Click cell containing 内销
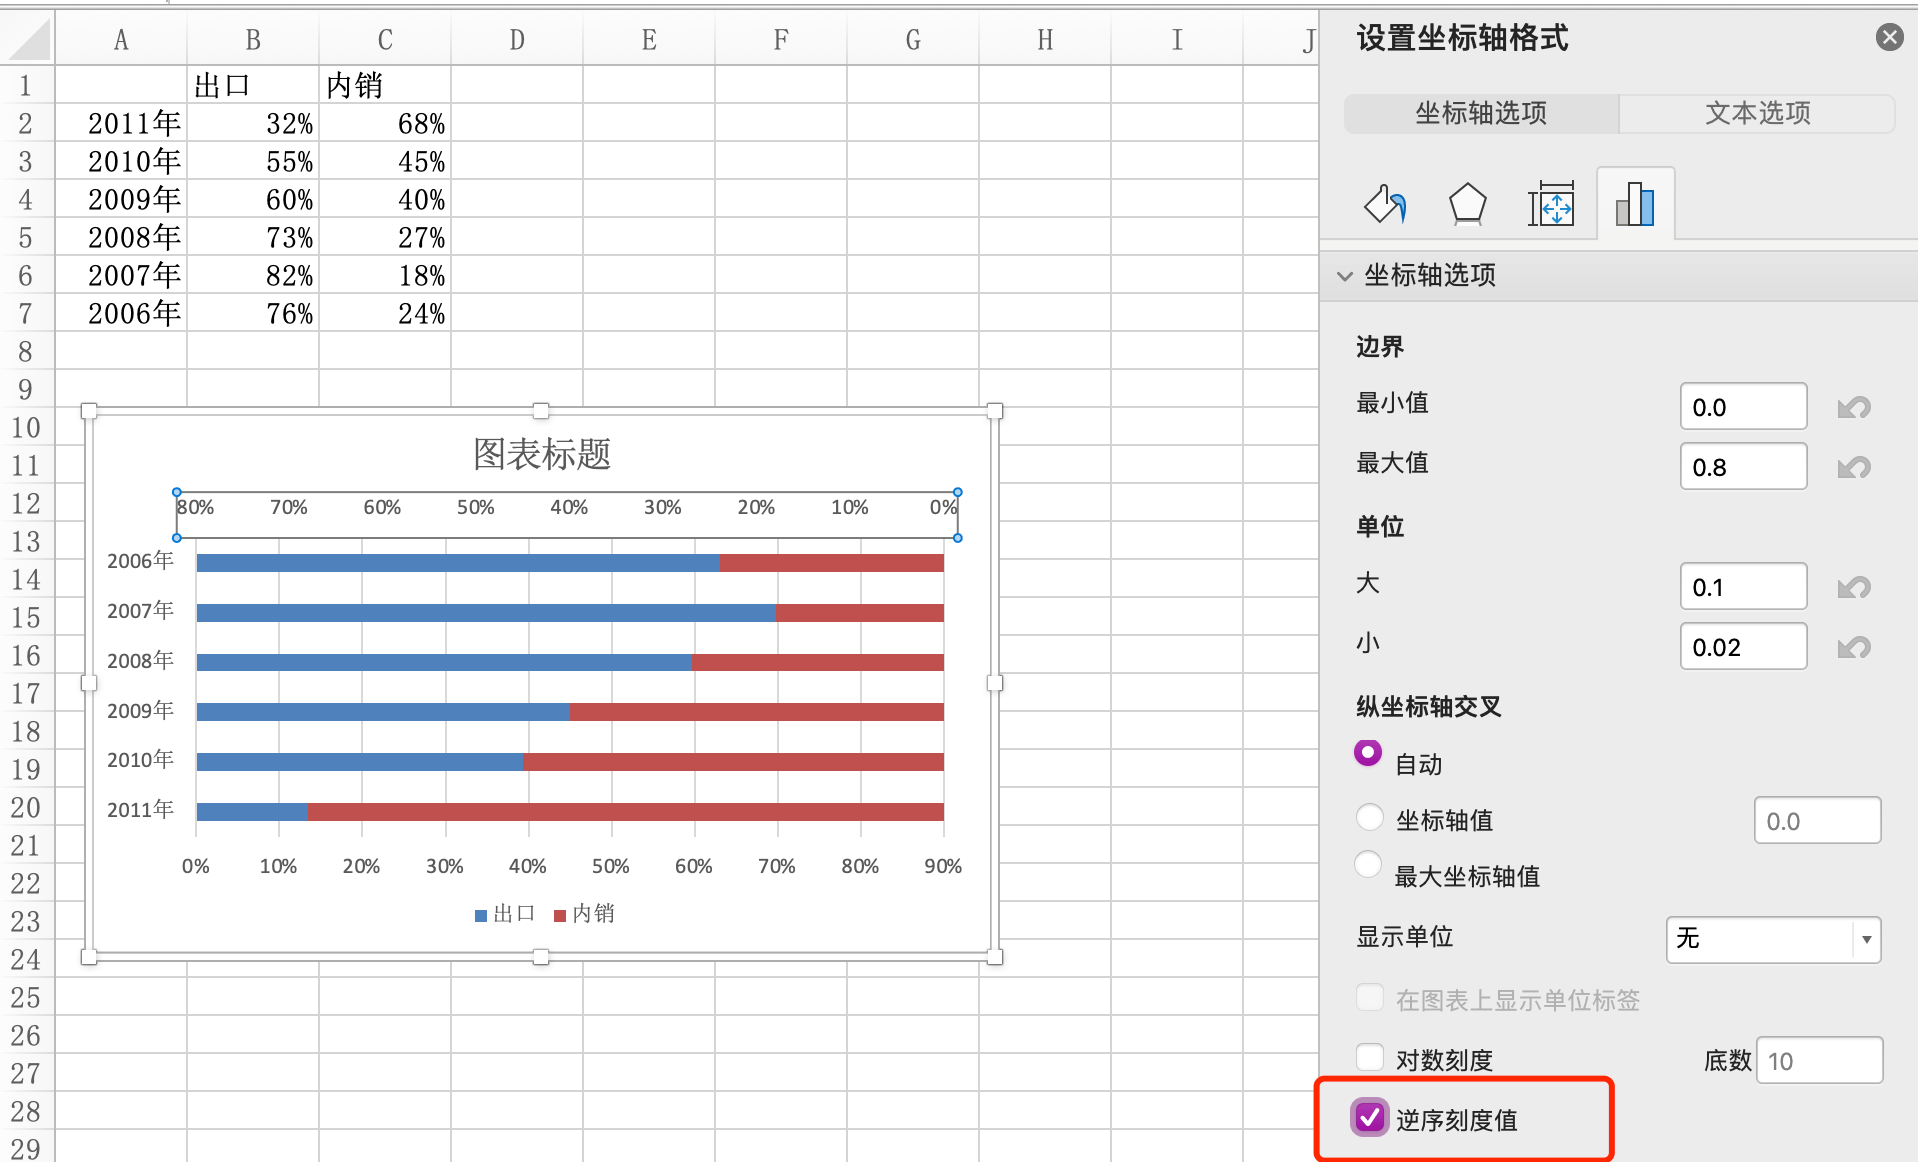This screenshot has height=1162, width=1918. (x=385, y=86)
